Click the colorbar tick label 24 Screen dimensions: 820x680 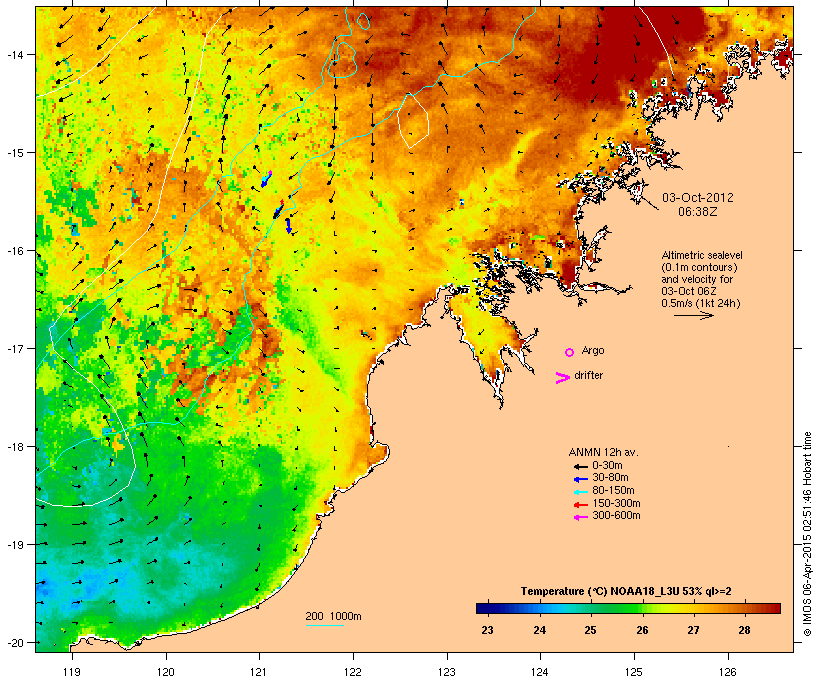click(539, 630)
